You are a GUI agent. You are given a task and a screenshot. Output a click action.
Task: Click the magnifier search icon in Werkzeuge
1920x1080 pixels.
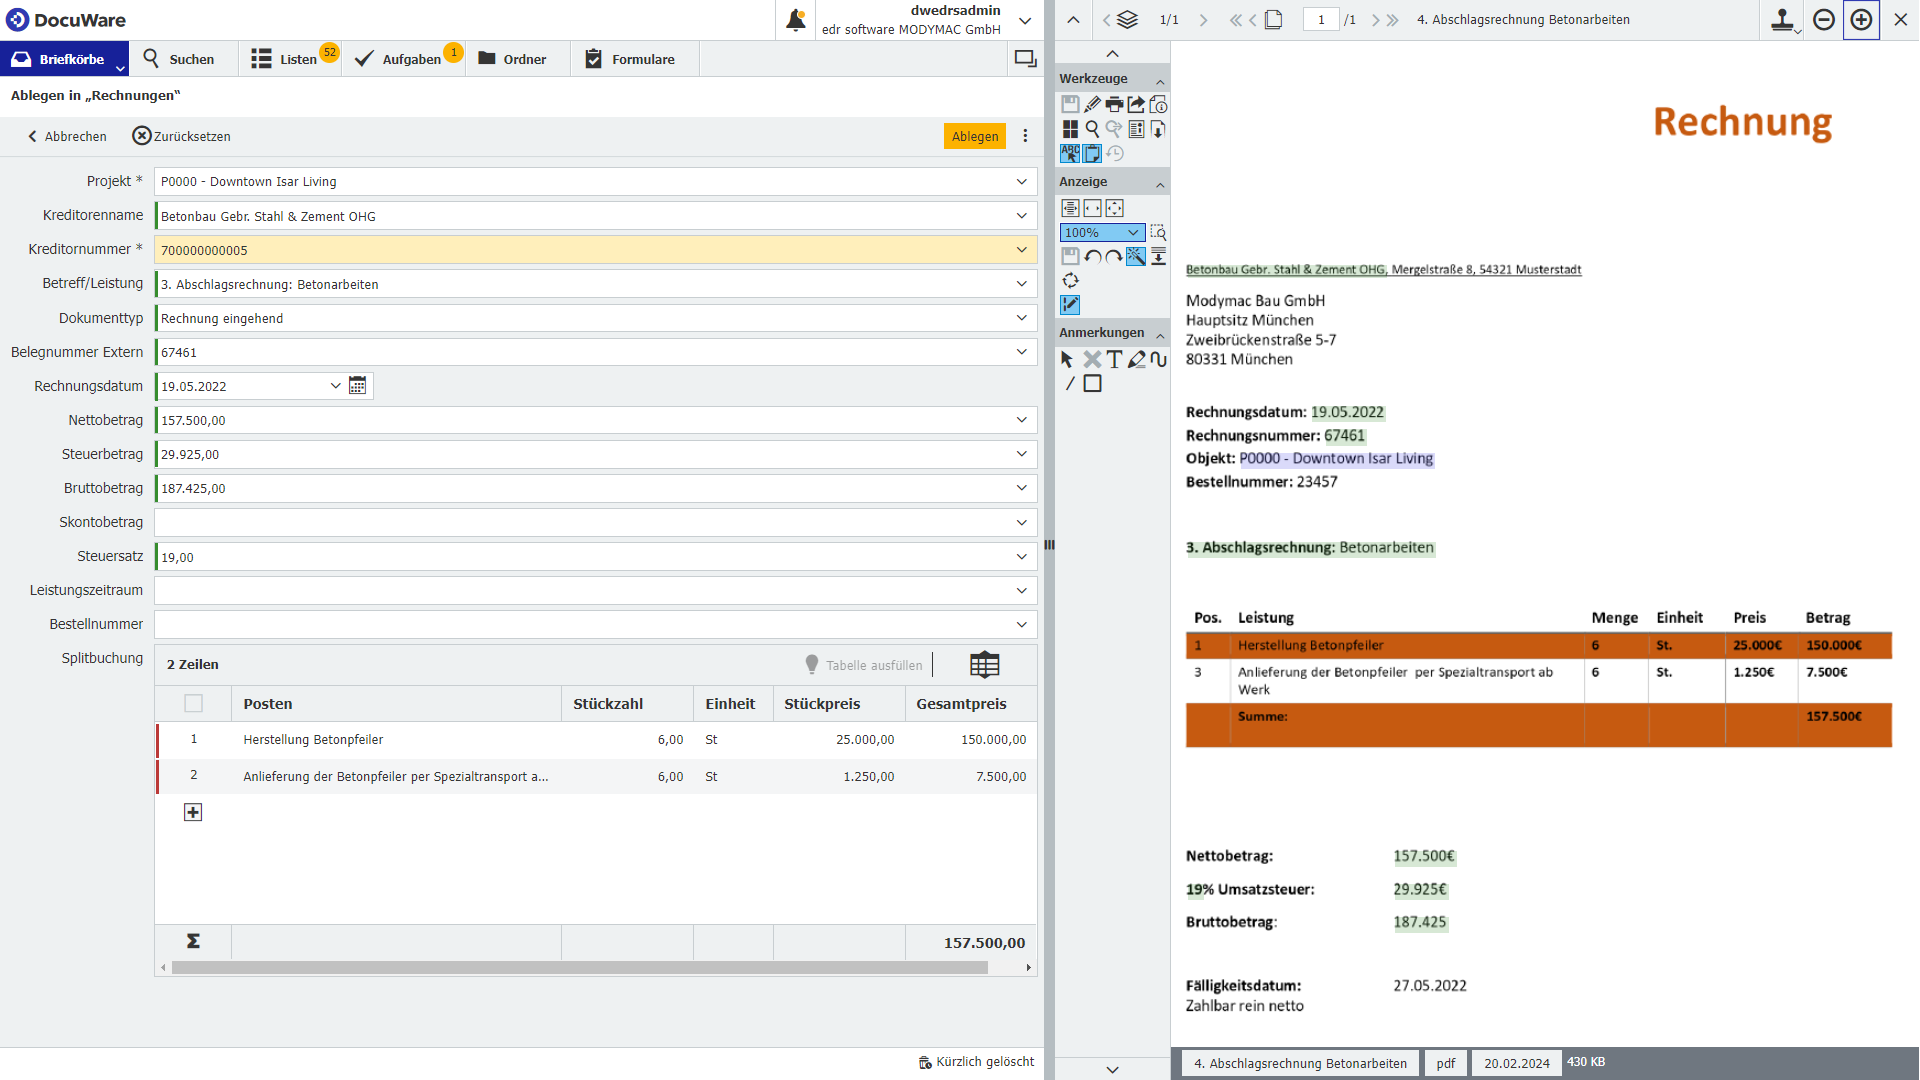tap(1092, 129)
